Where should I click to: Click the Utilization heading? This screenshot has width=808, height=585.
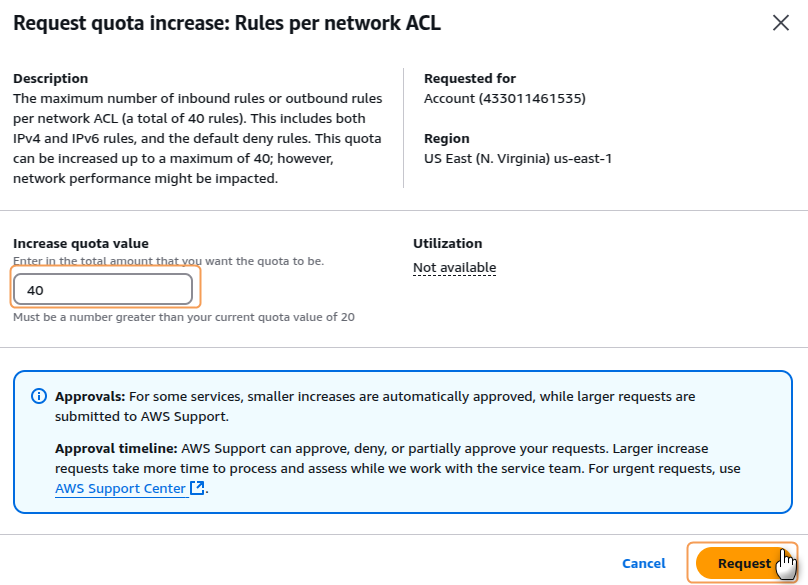tap(447, 243)
